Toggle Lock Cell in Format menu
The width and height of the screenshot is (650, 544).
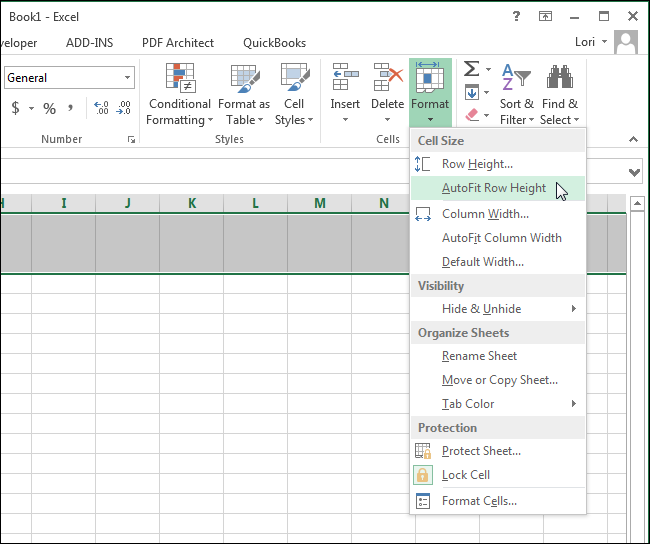pyautogui.click(x=466, y=475)
